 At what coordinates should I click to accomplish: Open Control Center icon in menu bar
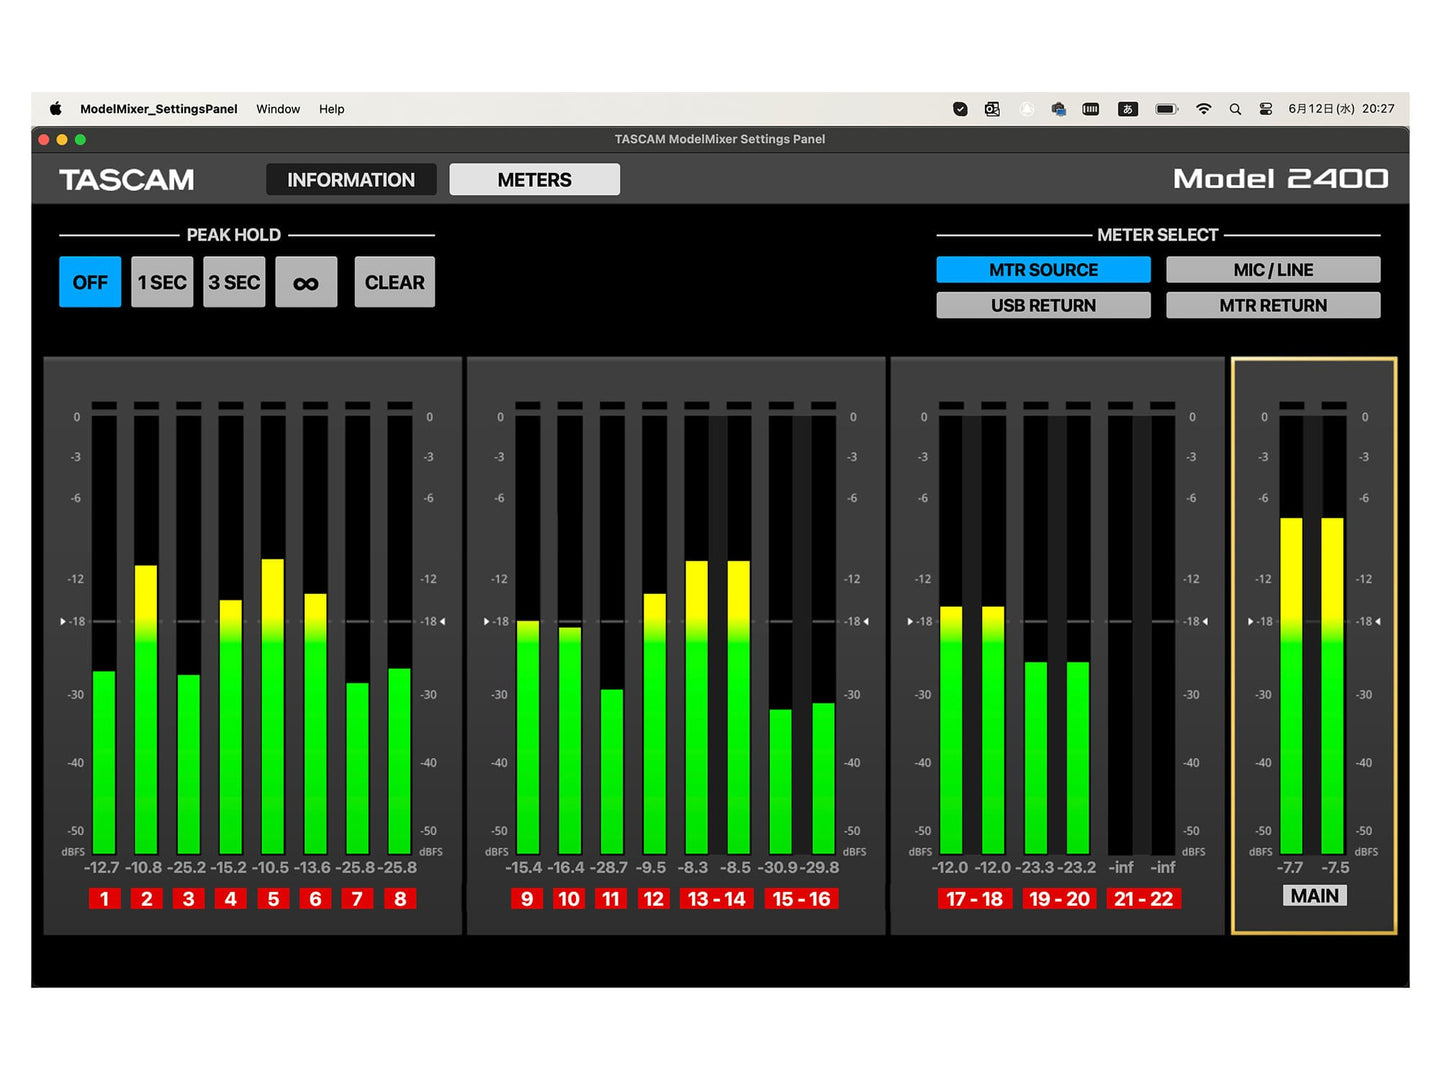point(1266,109)
